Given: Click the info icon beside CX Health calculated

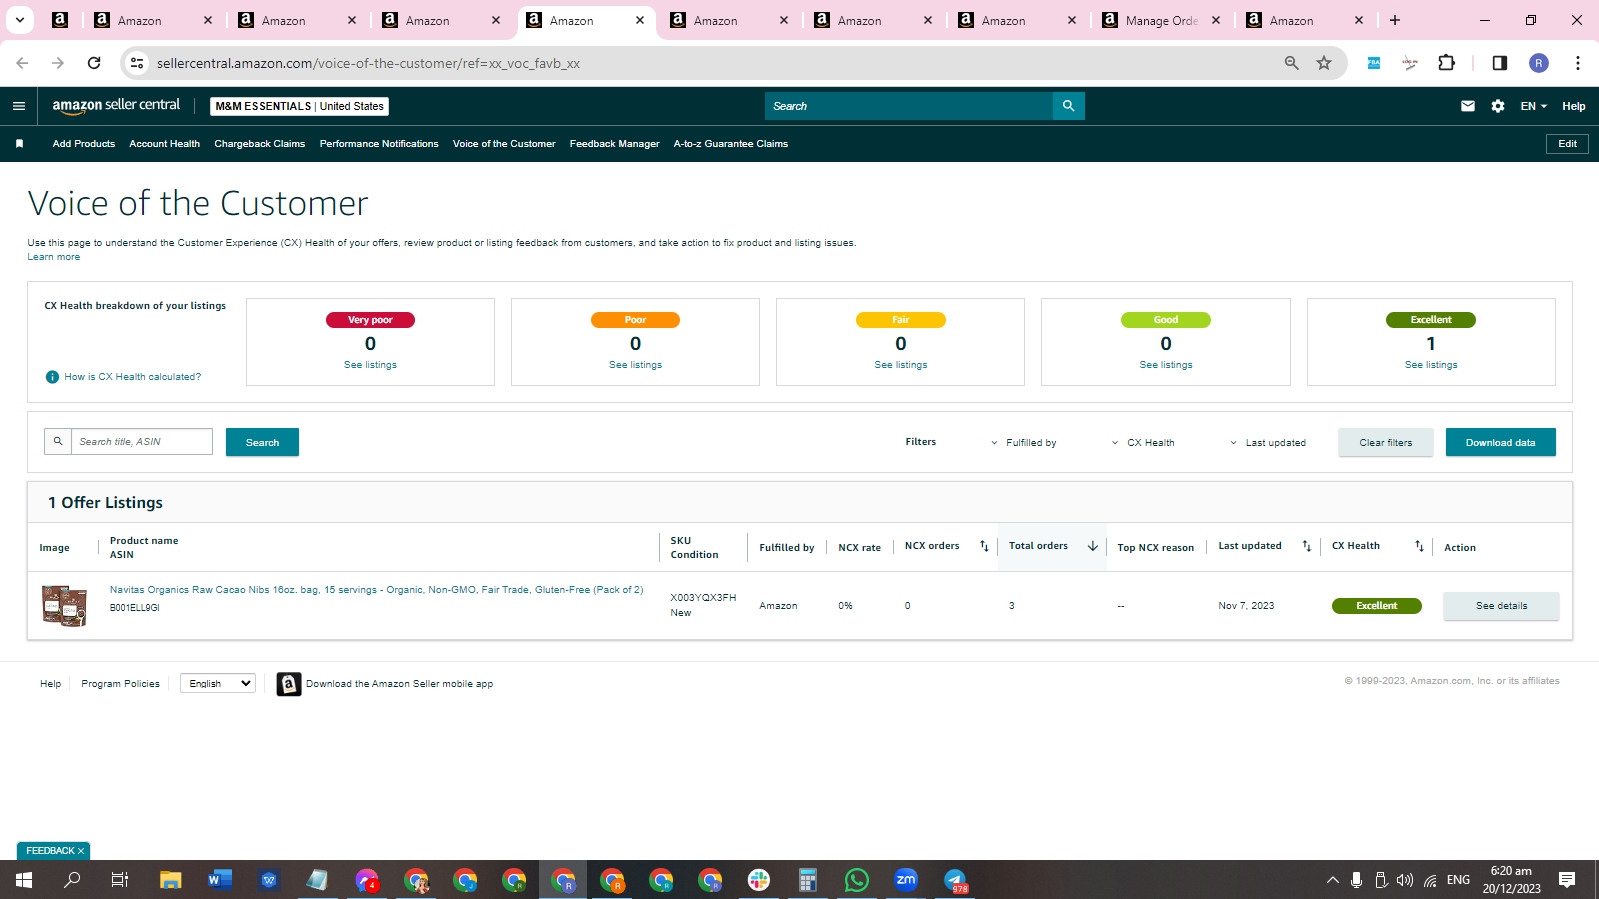Looking at the screenshot, I should (52, 377).
